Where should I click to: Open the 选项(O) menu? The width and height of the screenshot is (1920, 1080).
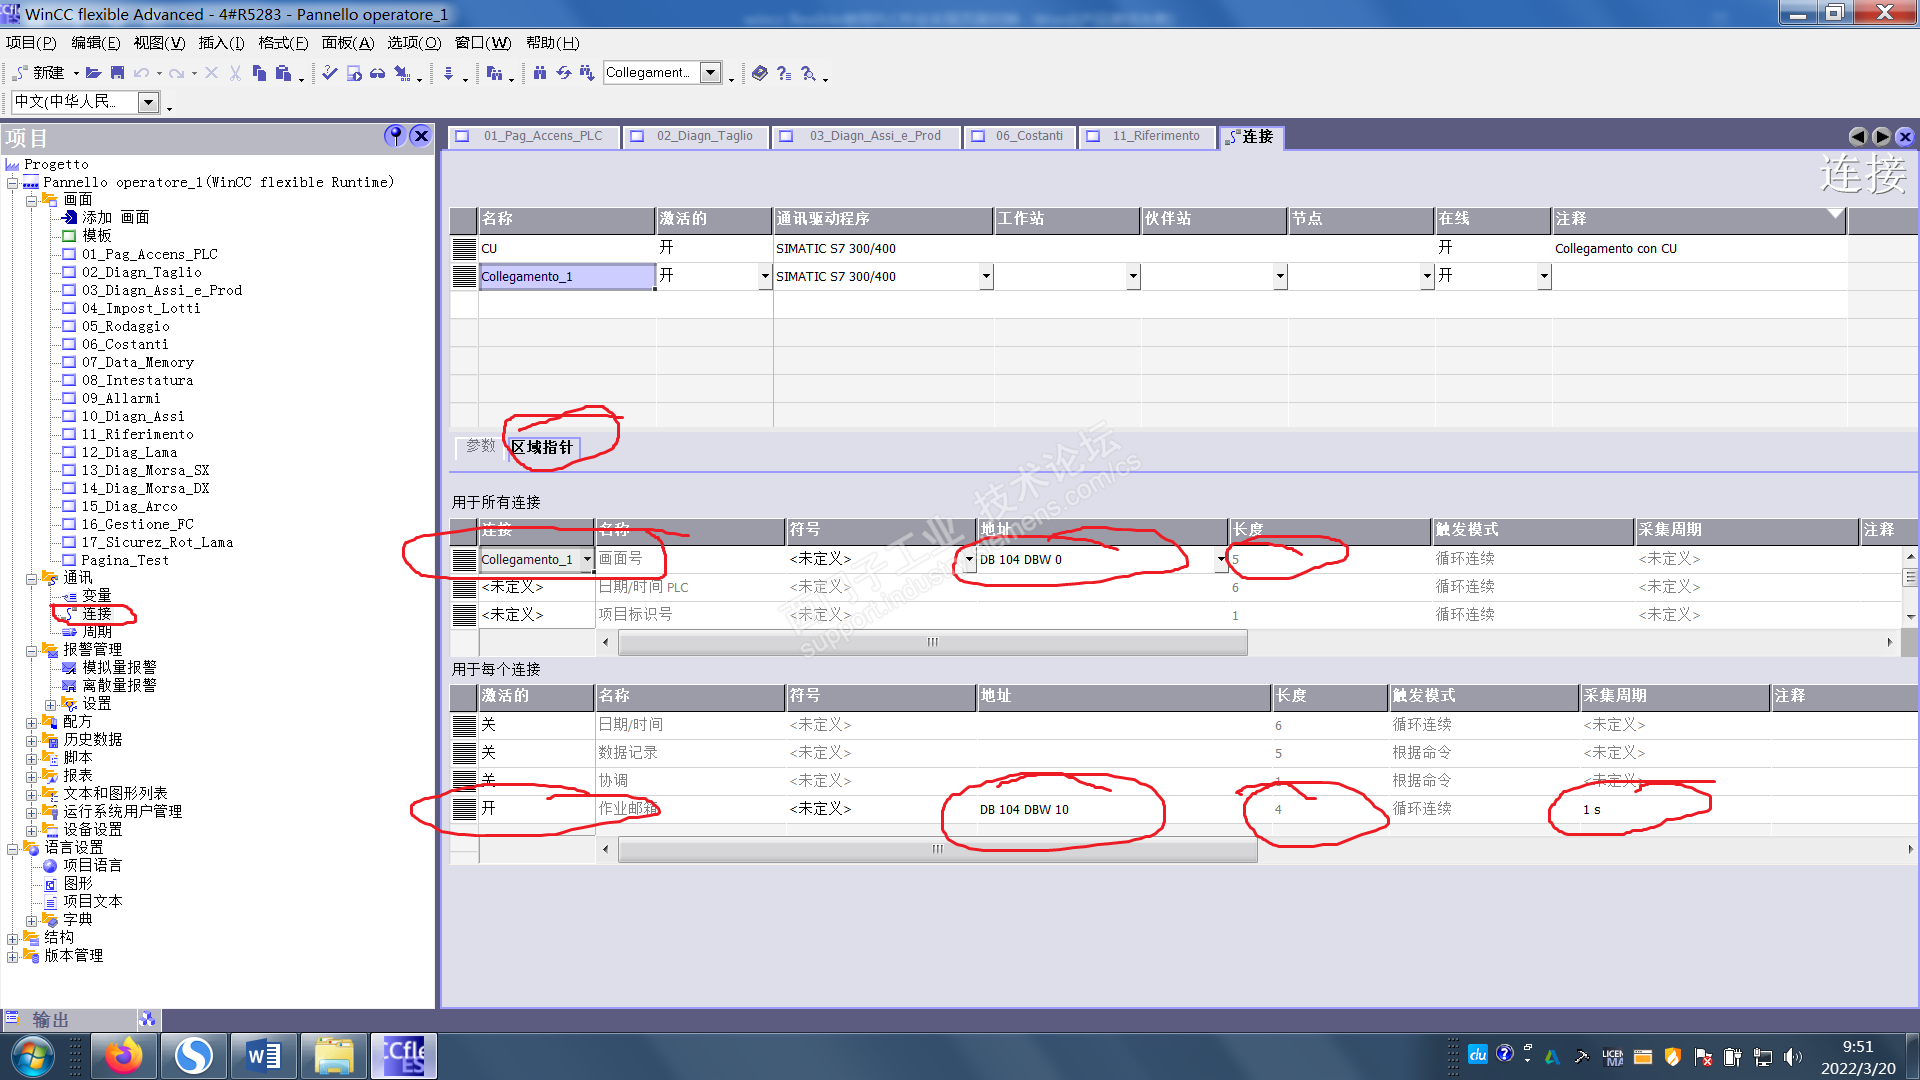tap(413, 43)
